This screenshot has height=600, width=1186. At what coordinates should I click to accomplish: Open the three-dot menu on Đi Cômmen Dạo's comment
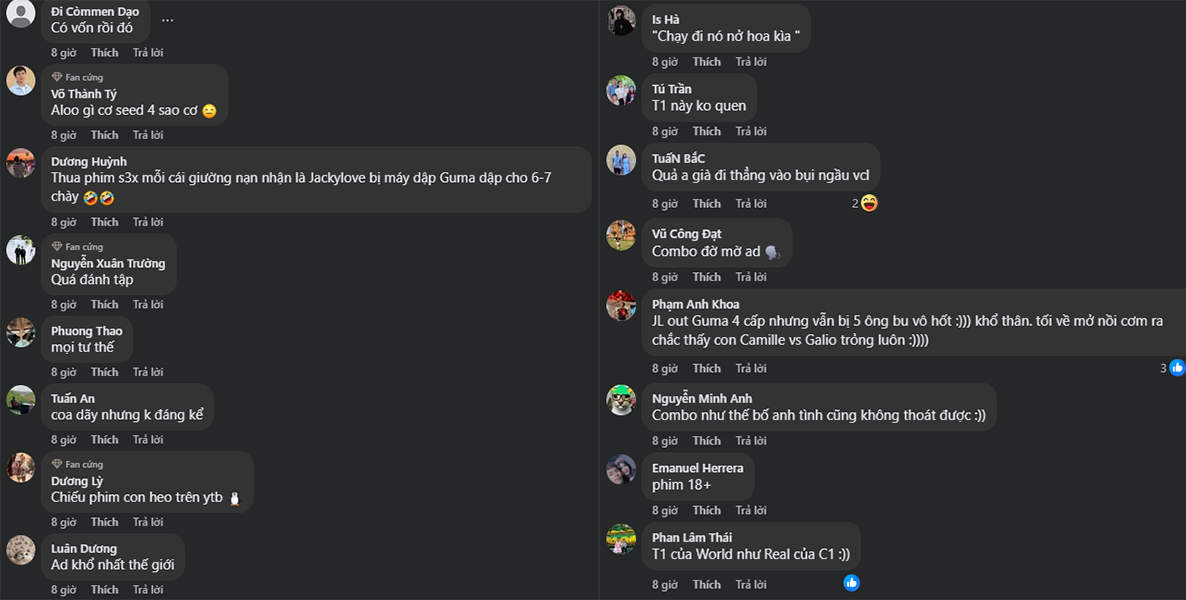click(x=167, y=19)
